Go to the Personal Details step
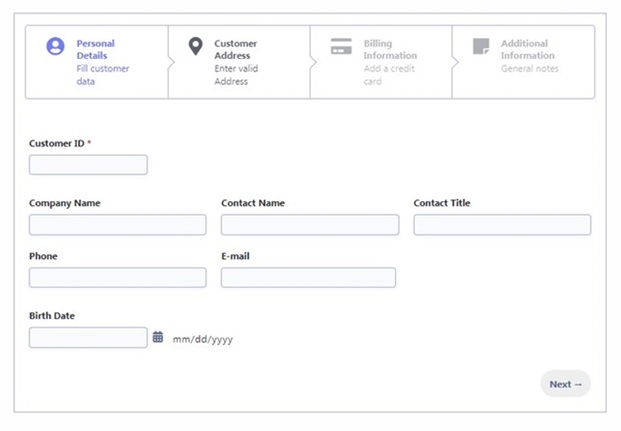Viewport: 621px width, 431px height. 96,62
